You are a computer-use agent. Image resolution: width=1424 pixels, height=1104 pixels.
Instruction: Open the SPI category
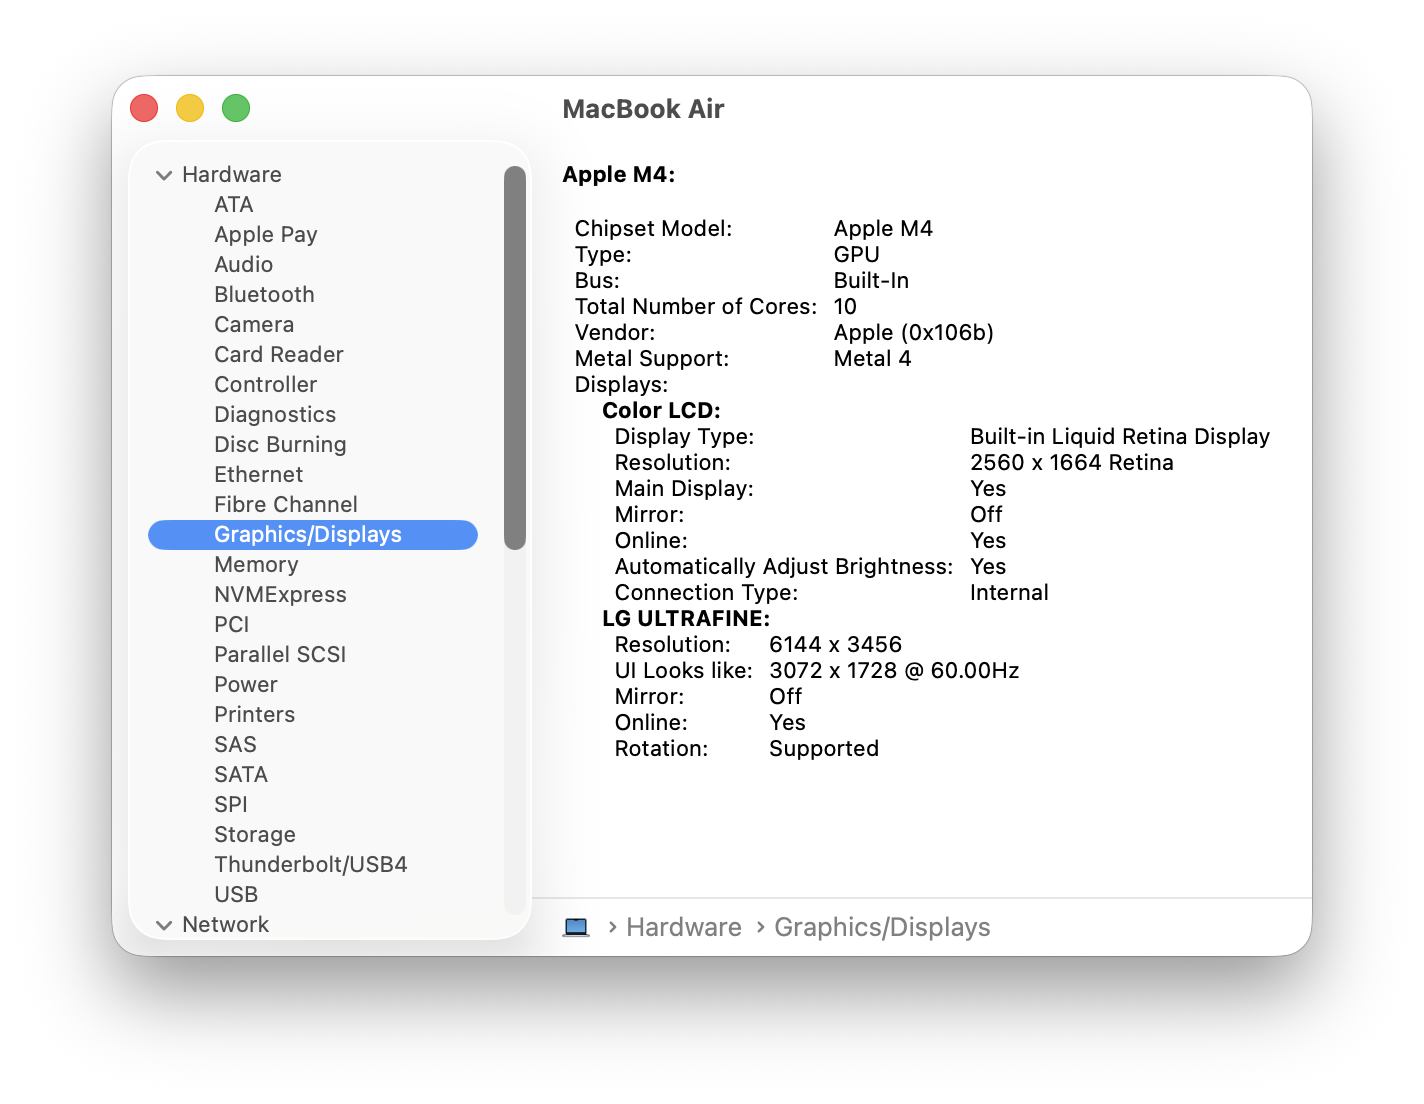(x=230, y=804)
